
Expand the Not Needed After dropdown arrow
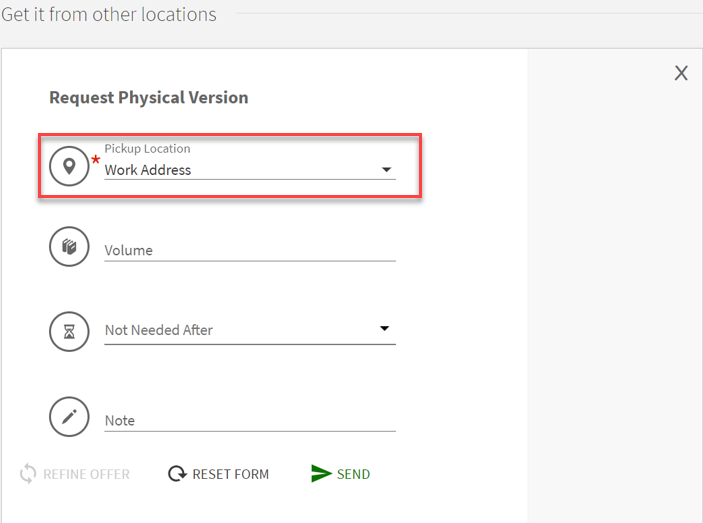point(385,328)
